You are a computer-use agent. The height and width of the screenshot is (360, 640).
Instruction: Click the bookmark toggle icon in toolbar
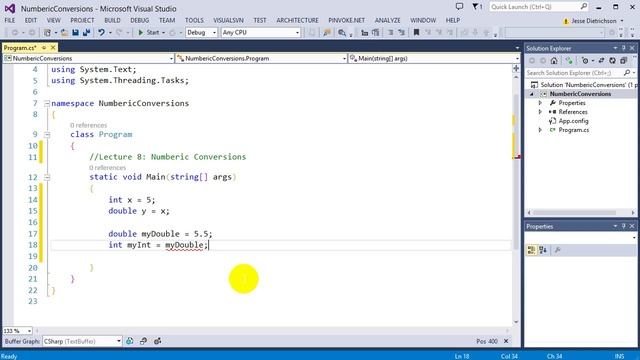tap(416, 32)
